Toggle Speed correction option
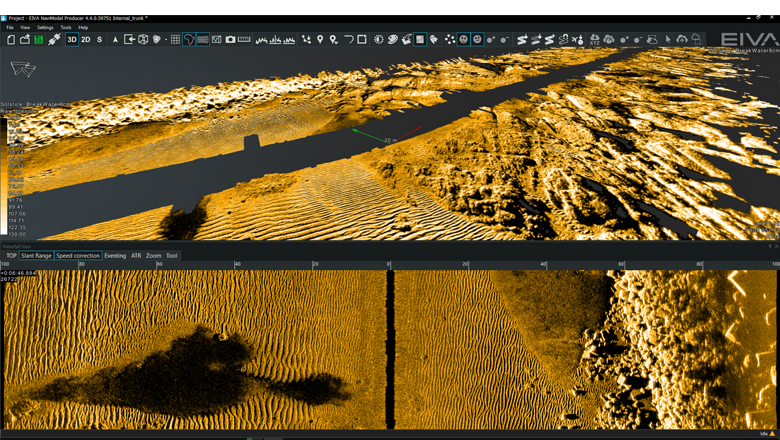This screenshot has width=780, height=440. pos(78,256)
